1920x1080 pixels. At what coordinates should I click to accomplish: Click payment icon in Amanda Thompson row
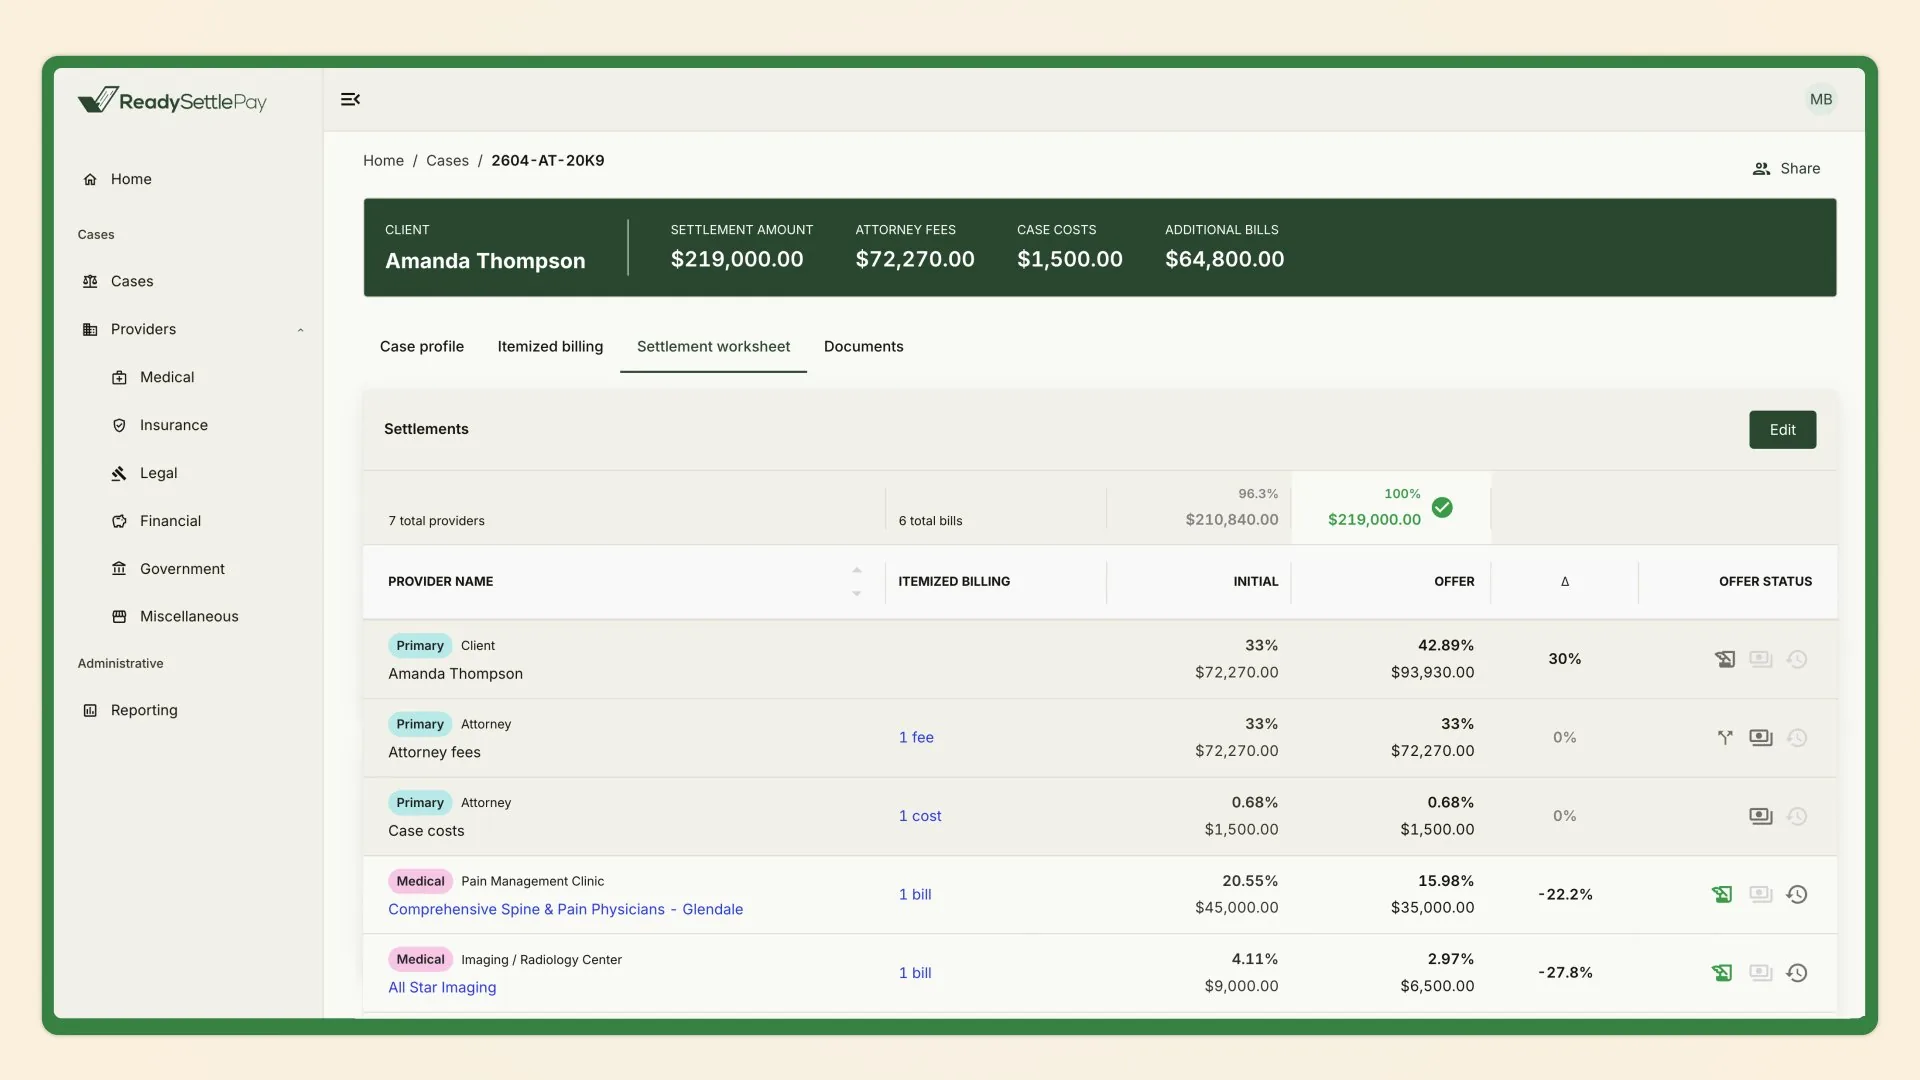1761,659
